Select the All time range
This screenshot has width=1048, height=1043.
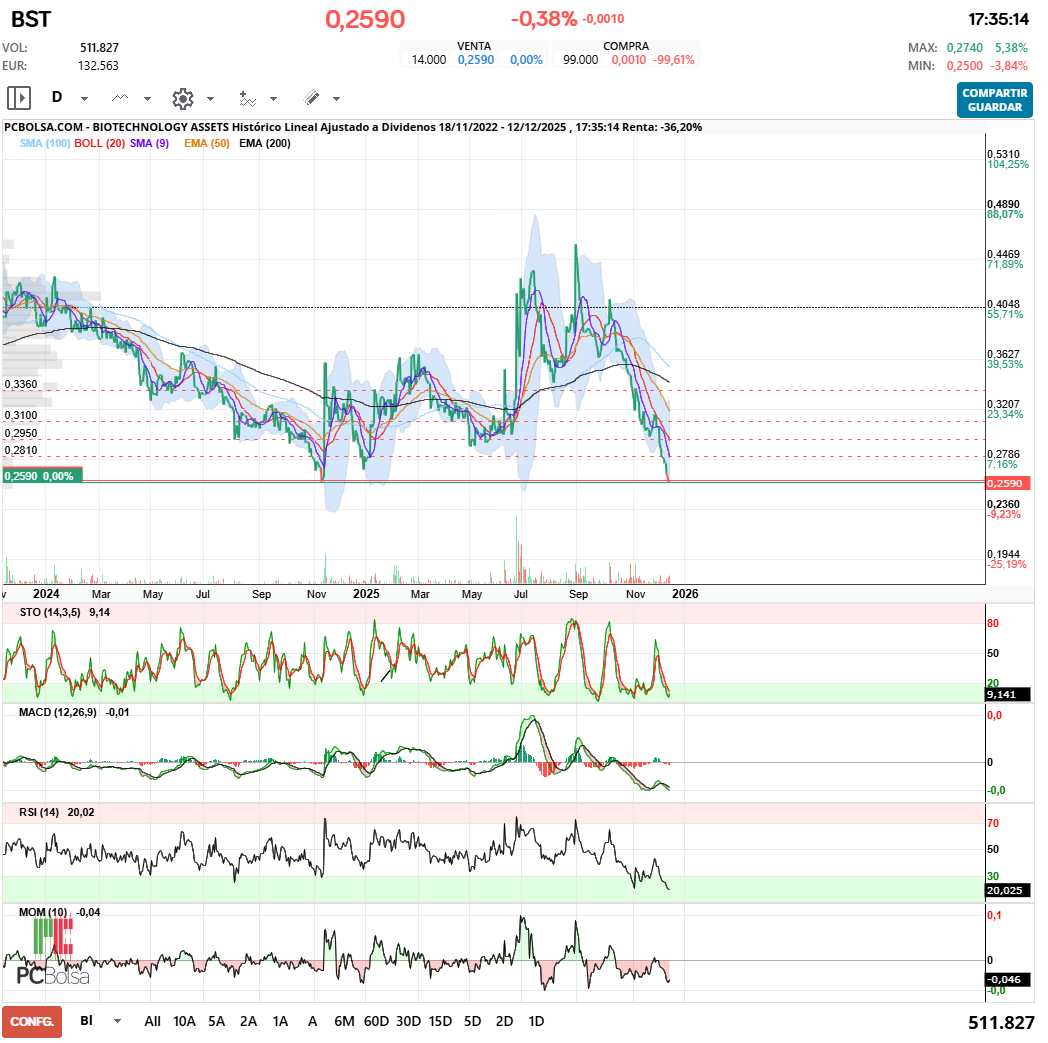[152, 1021]
